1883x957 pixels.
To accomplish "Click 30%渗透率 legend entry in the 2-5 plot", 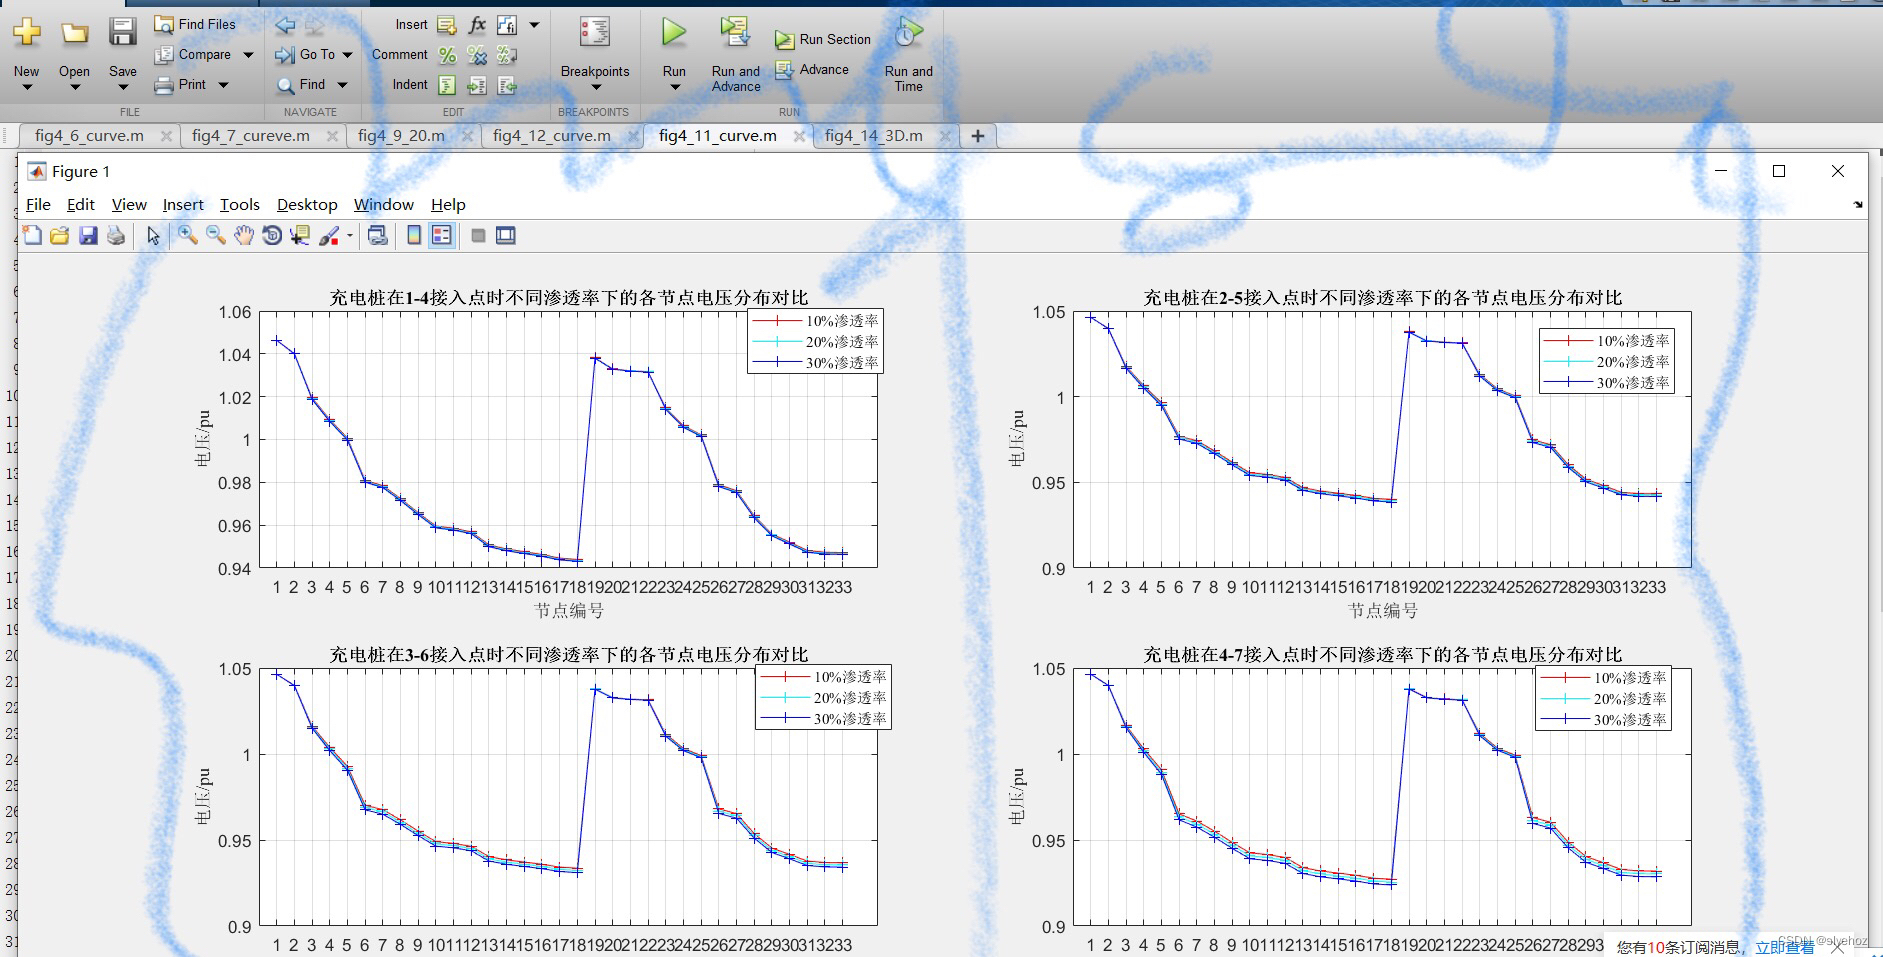I will click(1607, 382).
